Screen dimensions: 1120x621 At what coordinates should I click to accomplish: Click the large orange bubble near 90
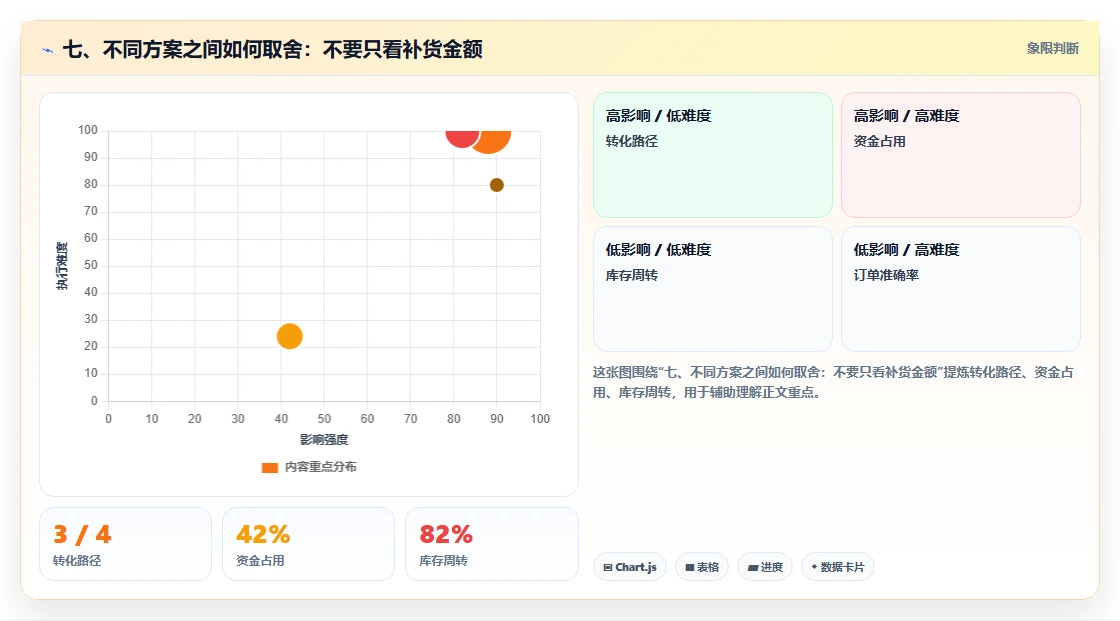coord(491,140)
